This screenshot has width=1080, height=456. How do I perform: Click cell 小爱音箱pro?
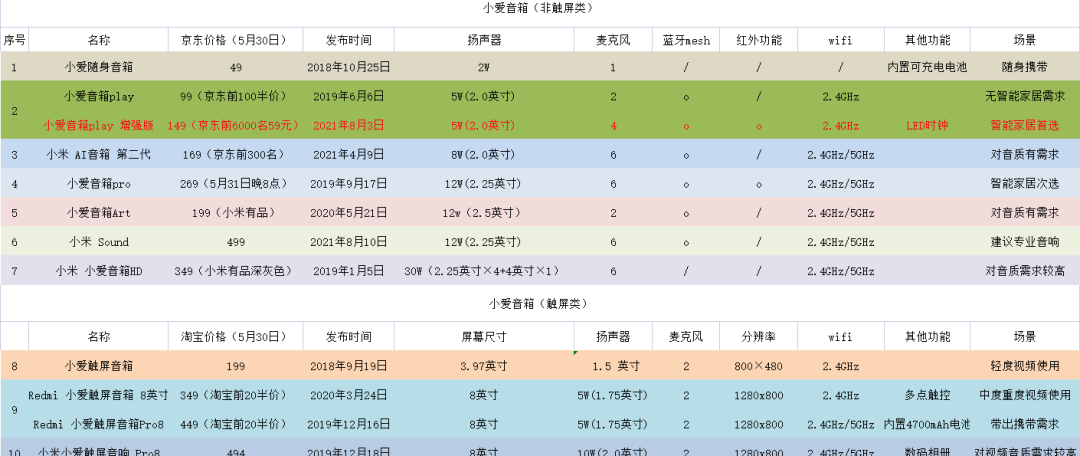[x=98, y=184]
